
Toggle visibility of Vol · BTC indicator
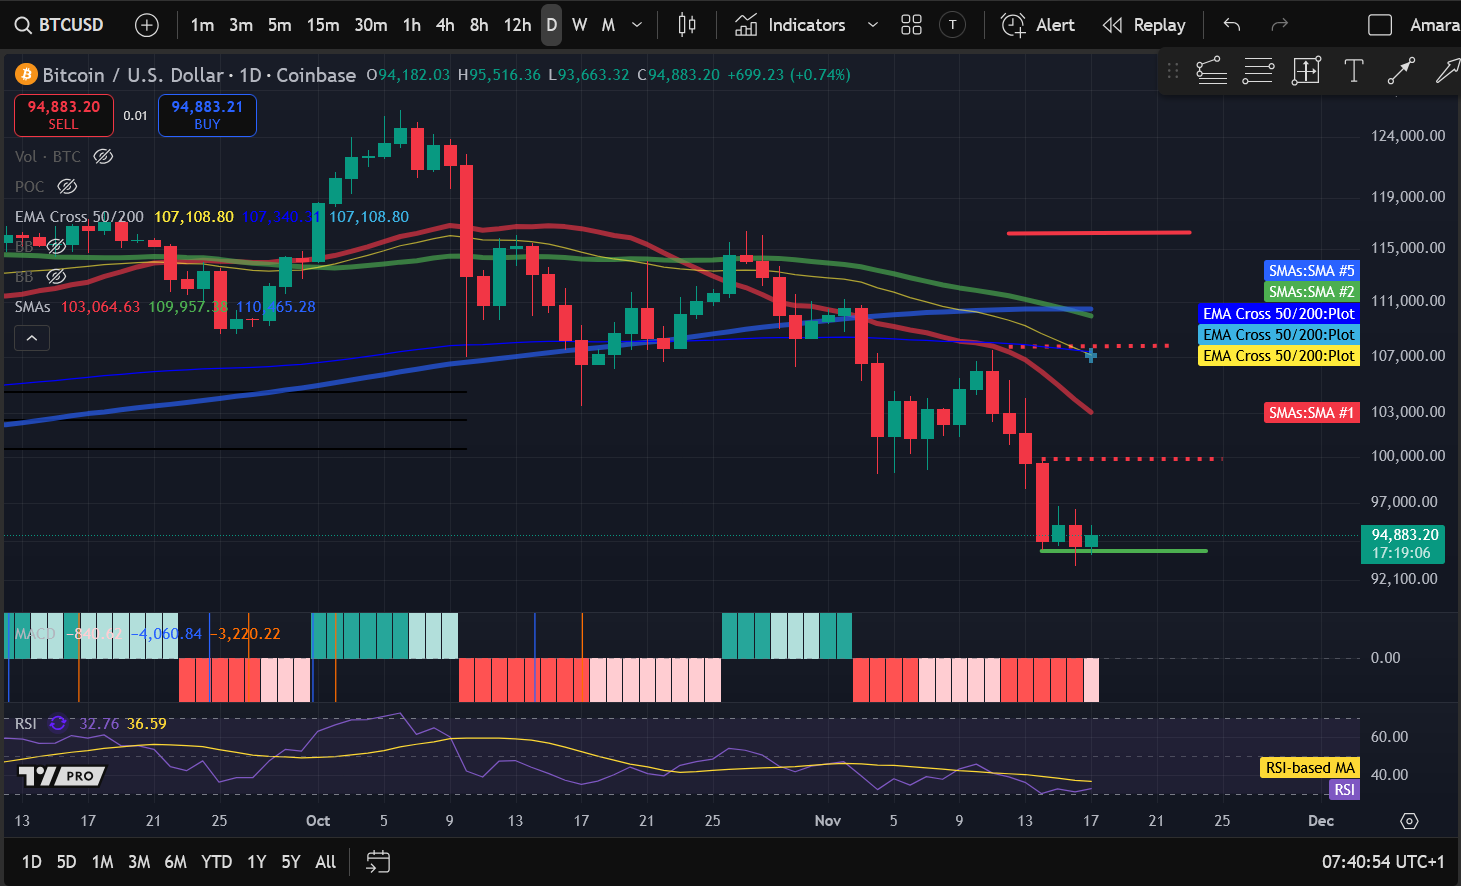click(103, 156)
